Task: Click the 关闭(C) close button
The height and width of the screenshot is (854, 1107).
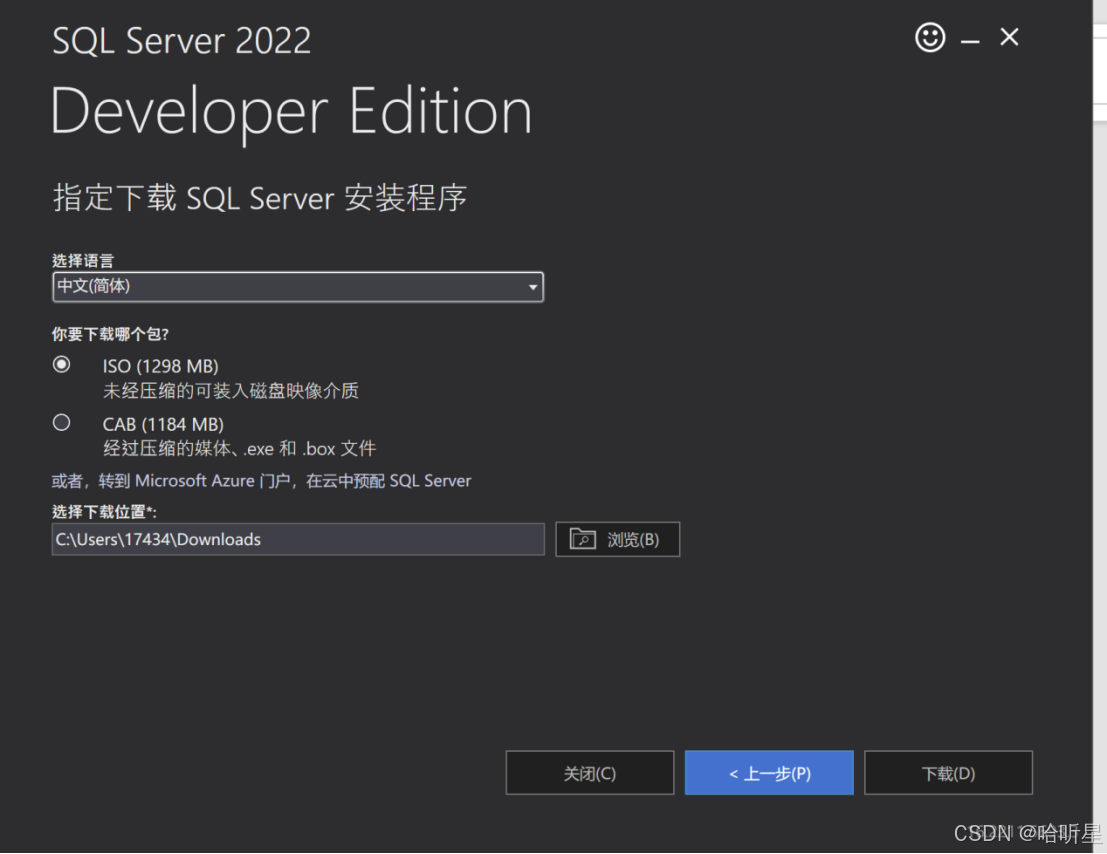Action: (590, 773)
